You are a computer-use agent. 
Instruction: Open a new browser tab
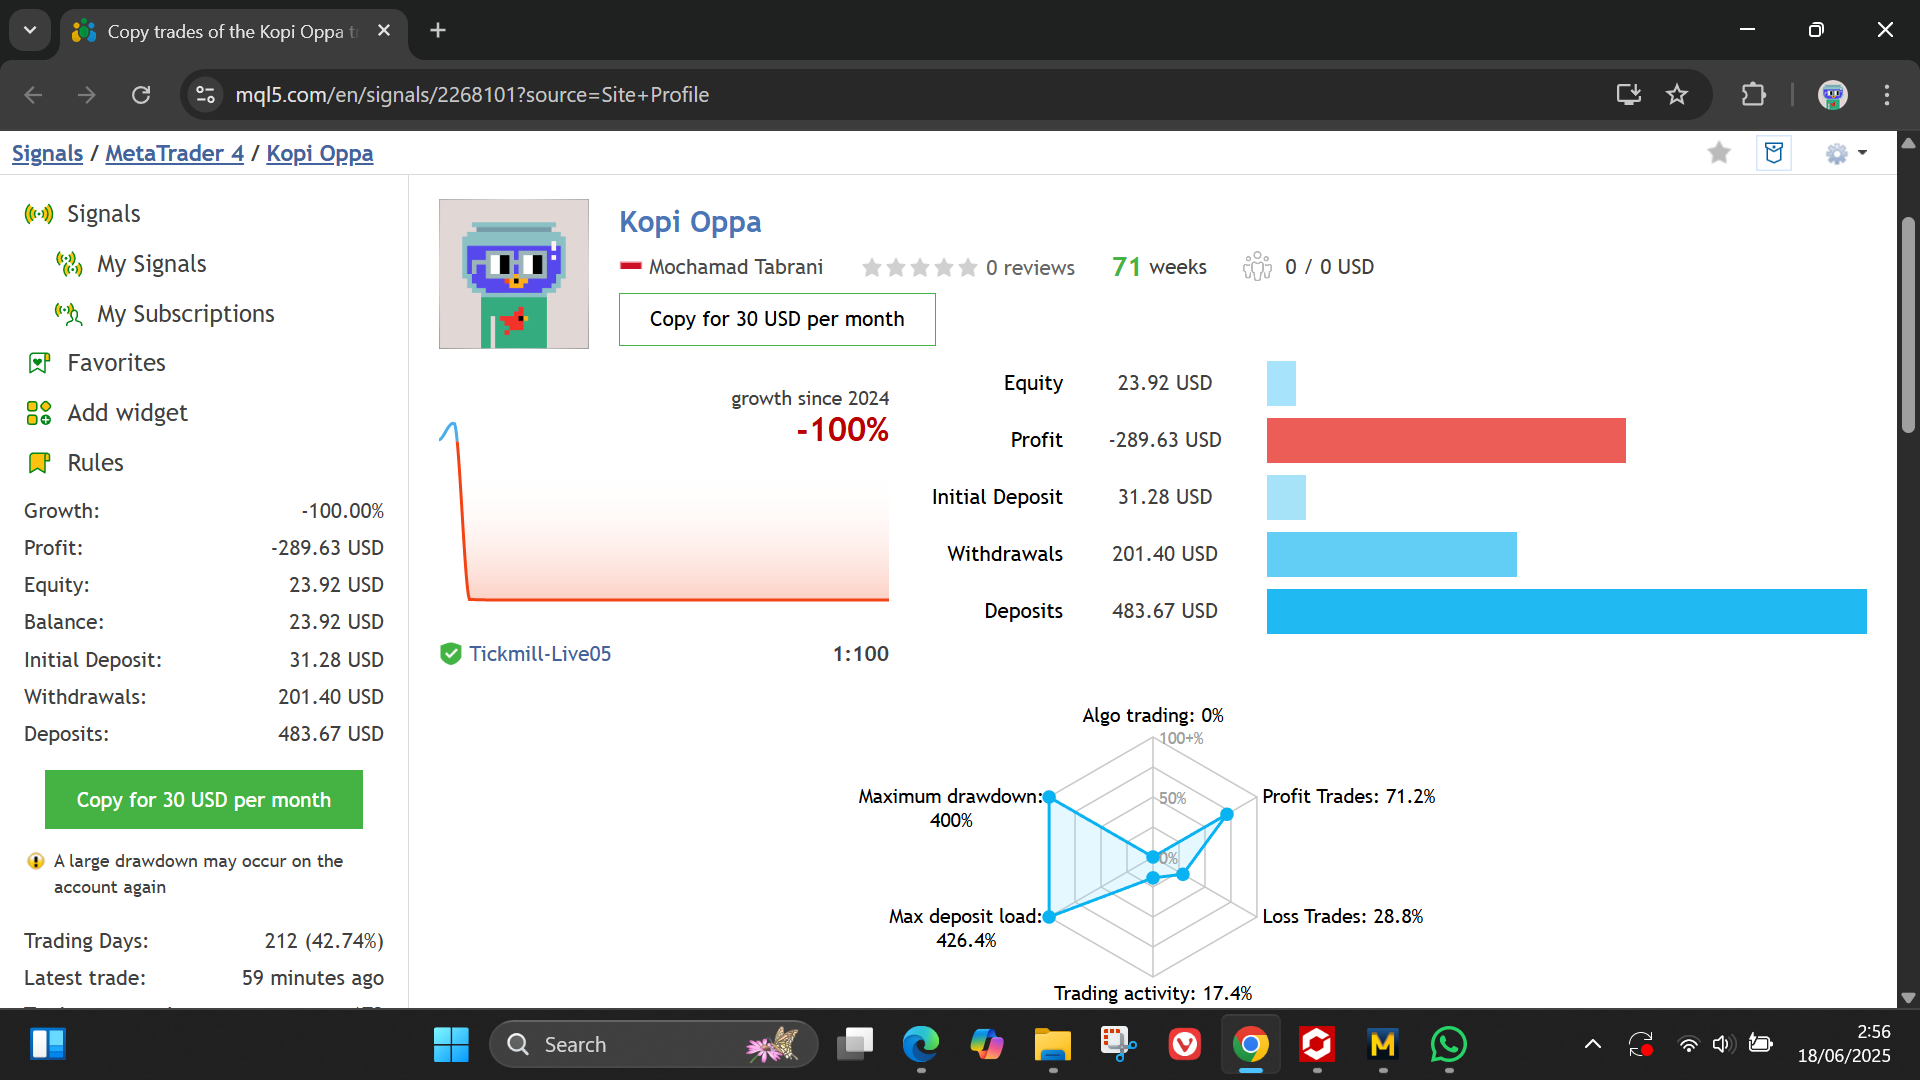pyautogui.click(x=438, y=30)
